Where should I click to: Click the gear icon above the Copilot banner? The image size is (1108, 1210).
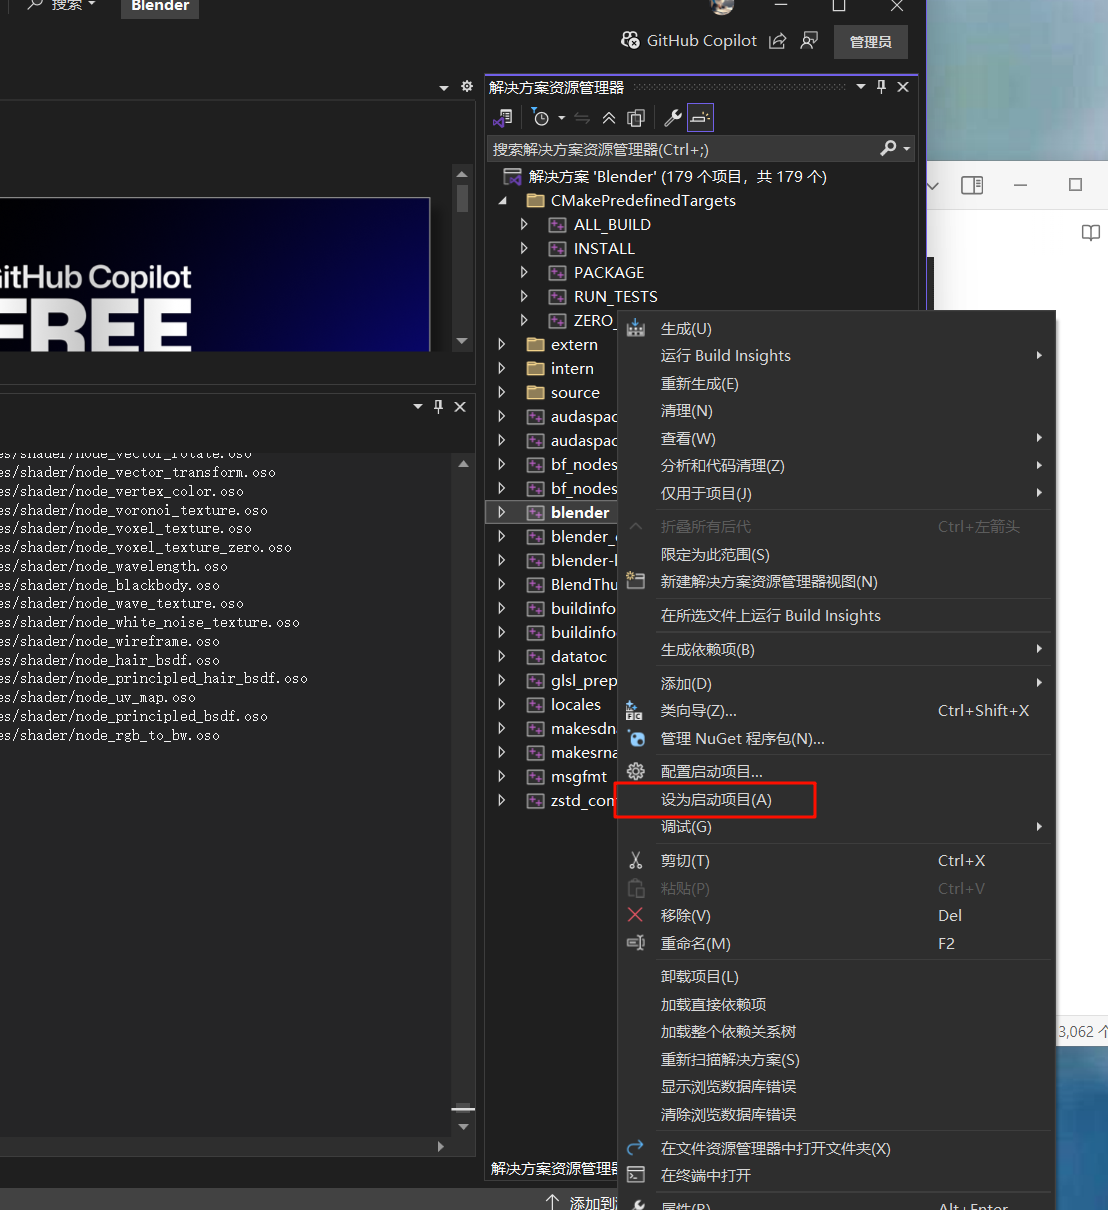466,87
